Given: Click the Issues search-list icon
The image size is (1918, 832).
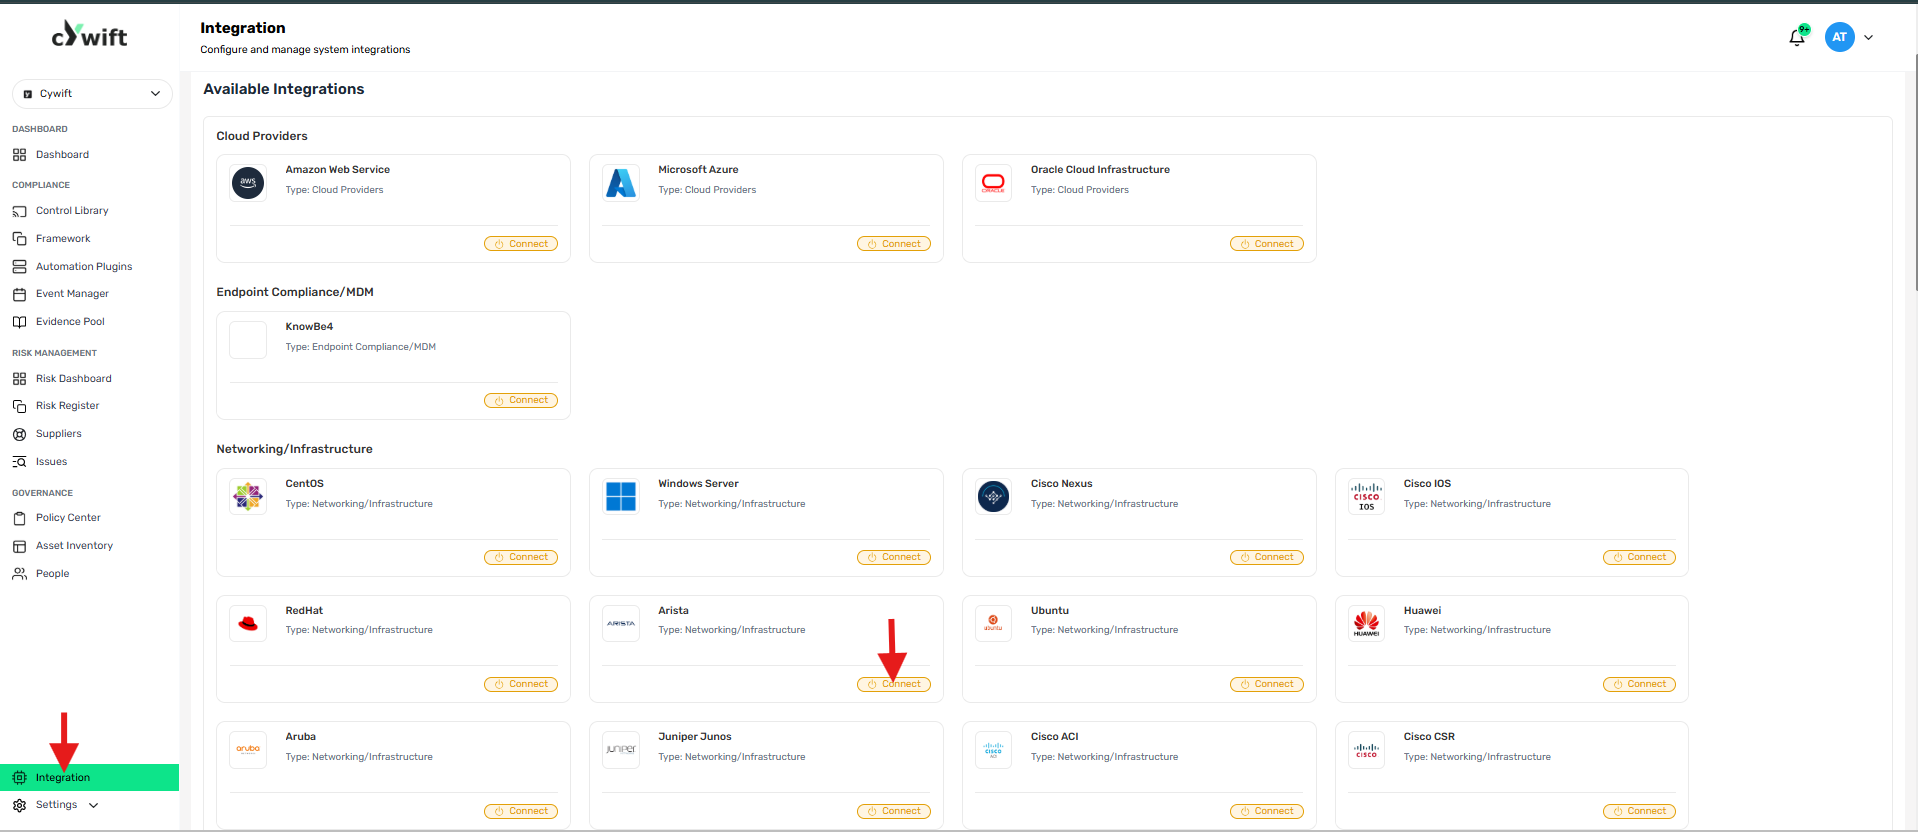Looking at the screenshot, I should (x=19, y=462).
